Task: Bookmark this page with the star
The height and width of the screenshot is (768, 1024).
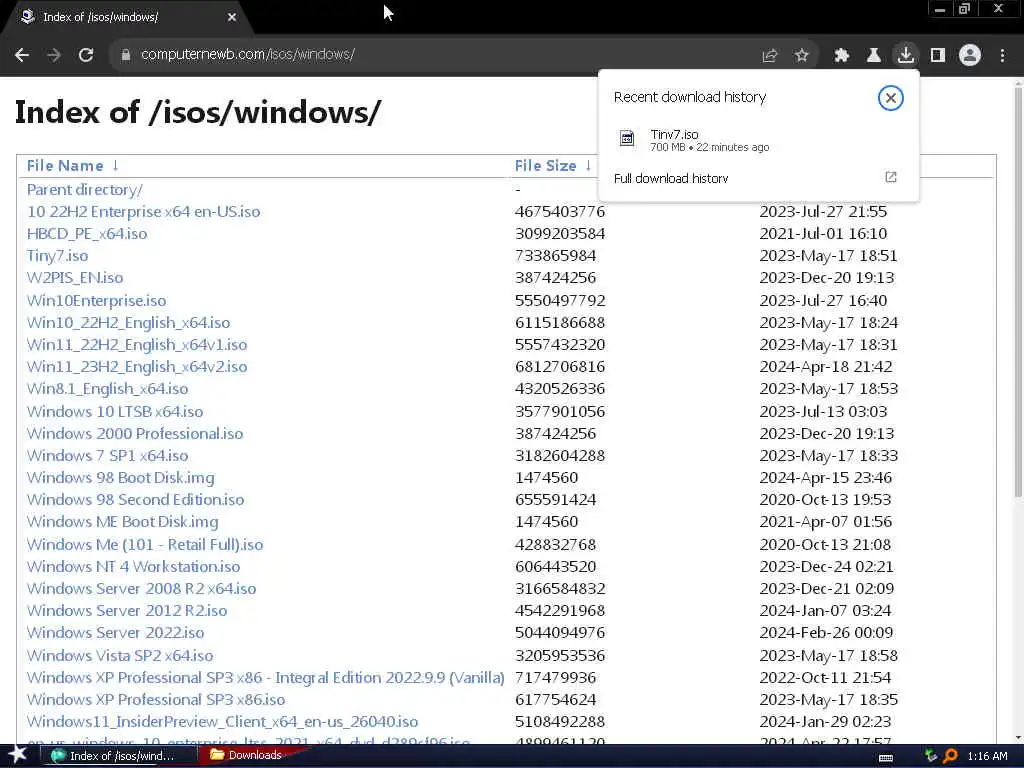Action: point(802,56)
